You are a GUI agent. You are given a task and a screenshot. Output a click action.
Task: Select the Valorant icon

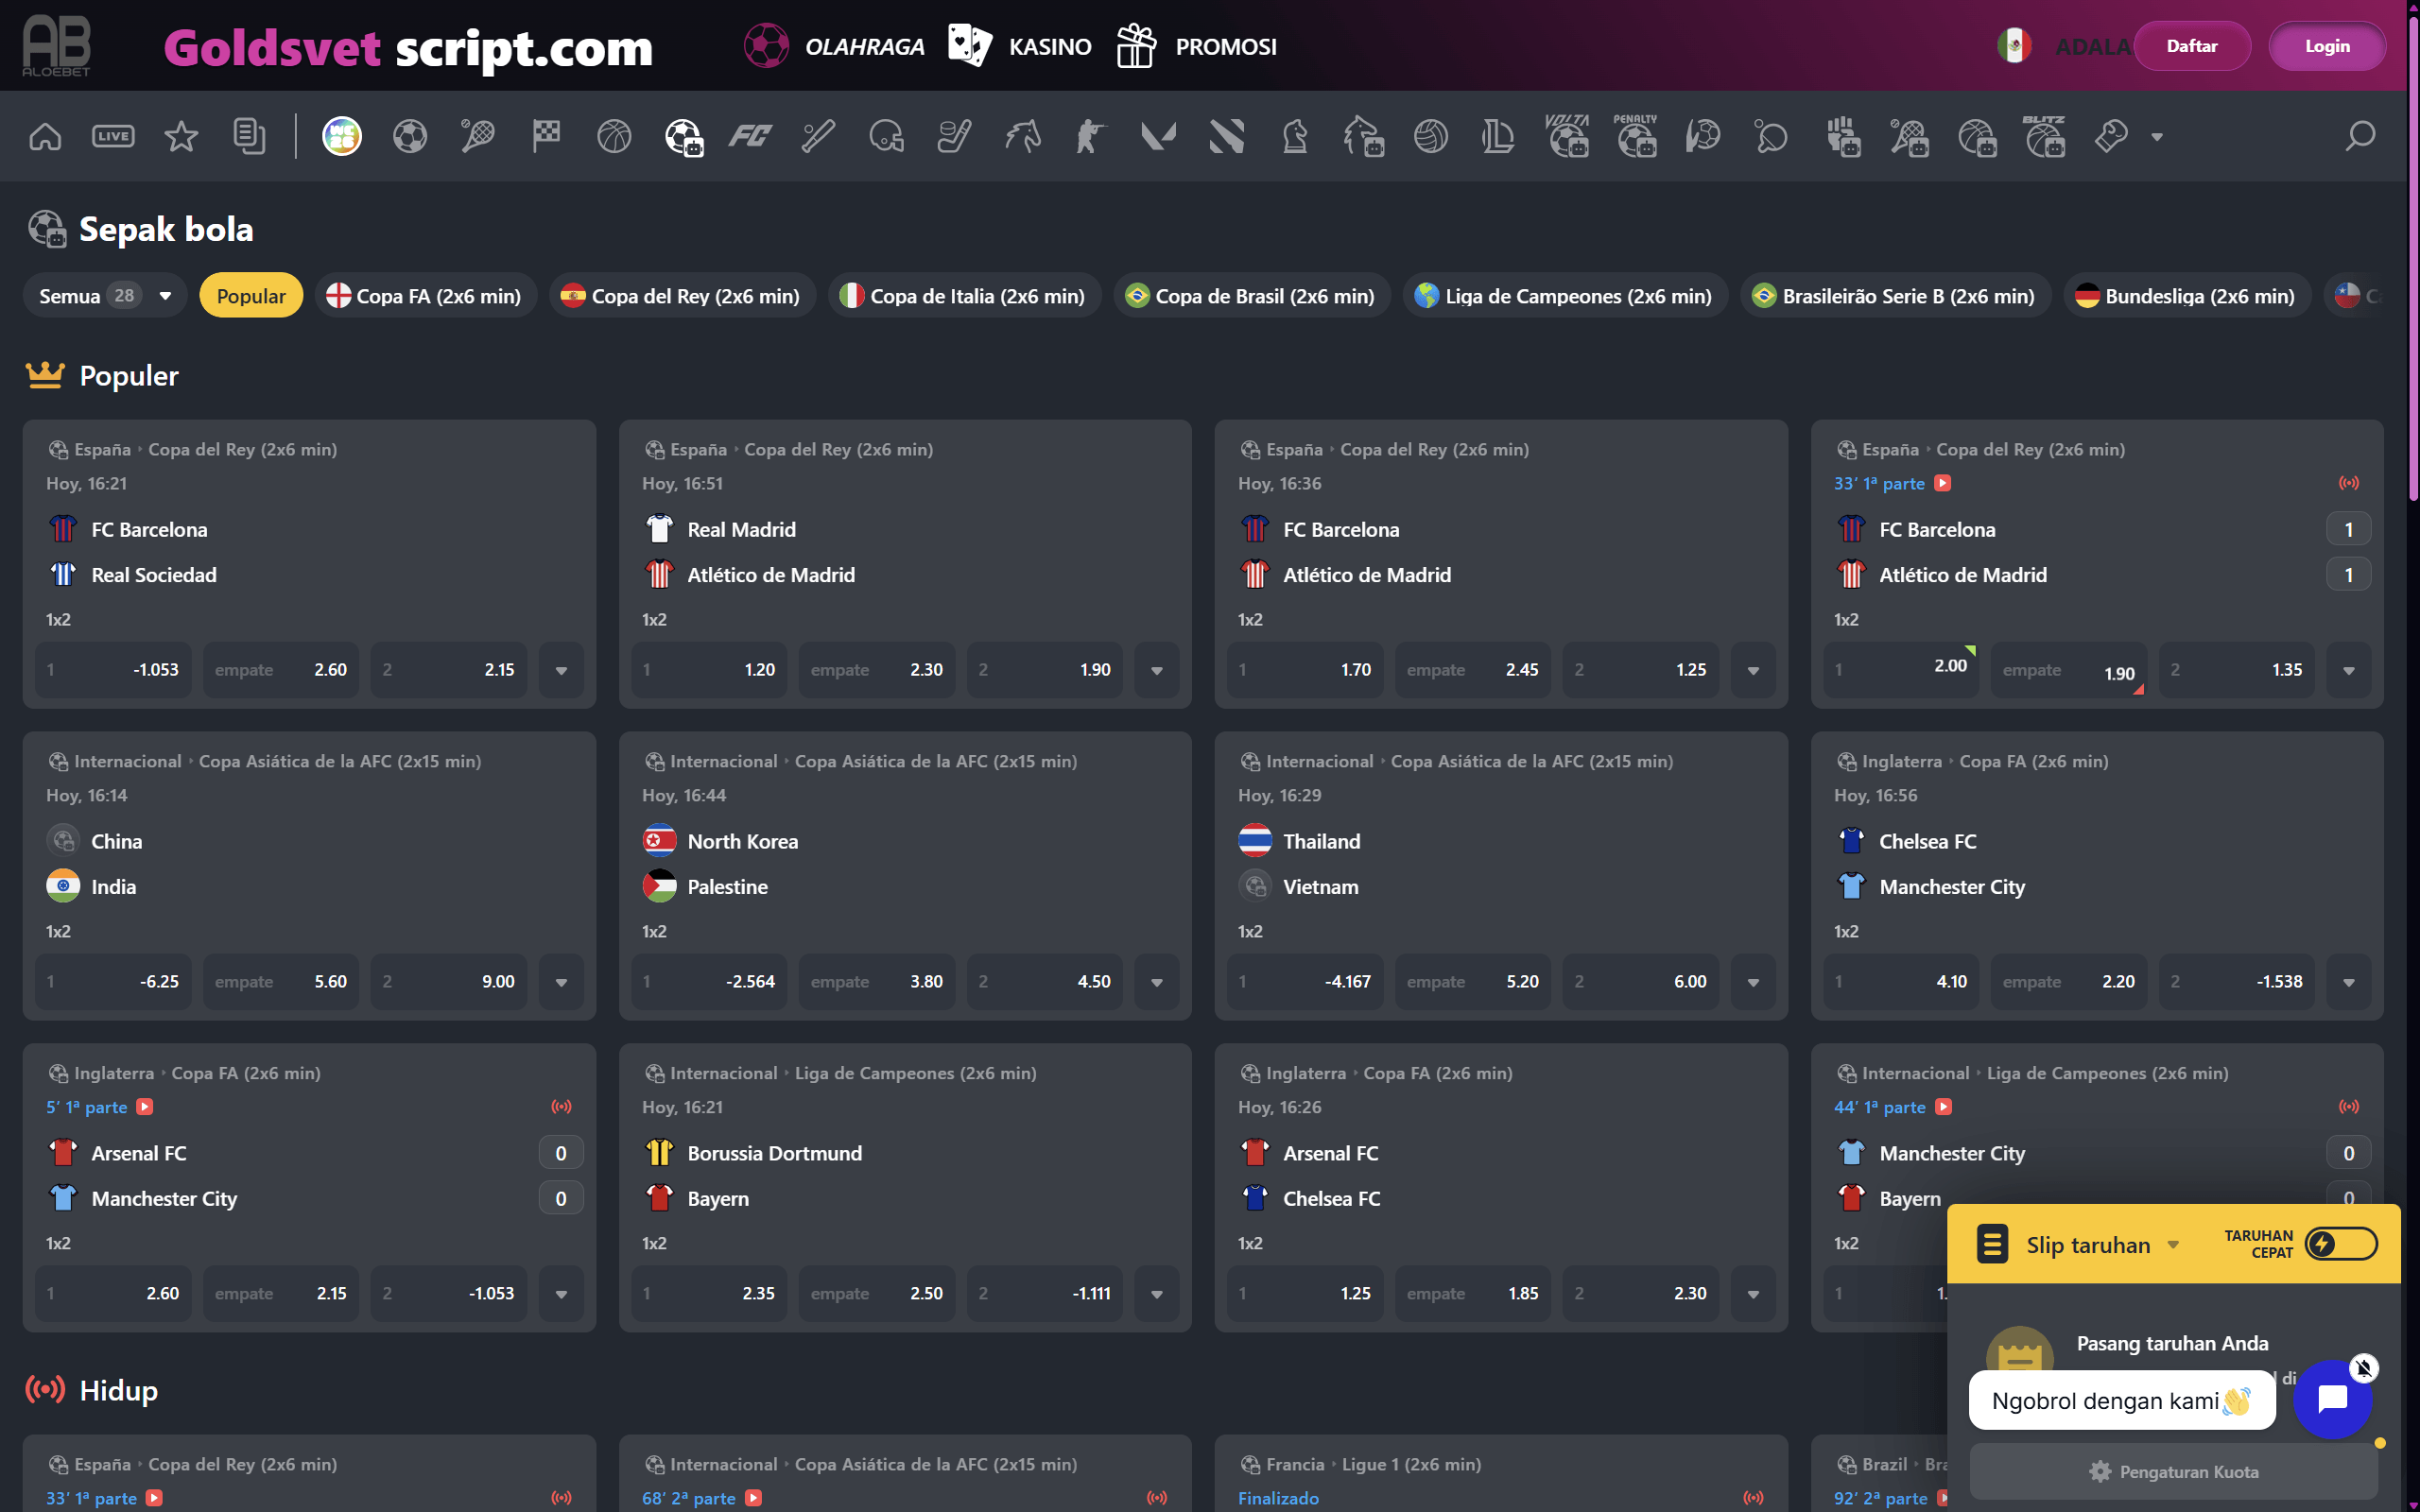(1158, 136)
